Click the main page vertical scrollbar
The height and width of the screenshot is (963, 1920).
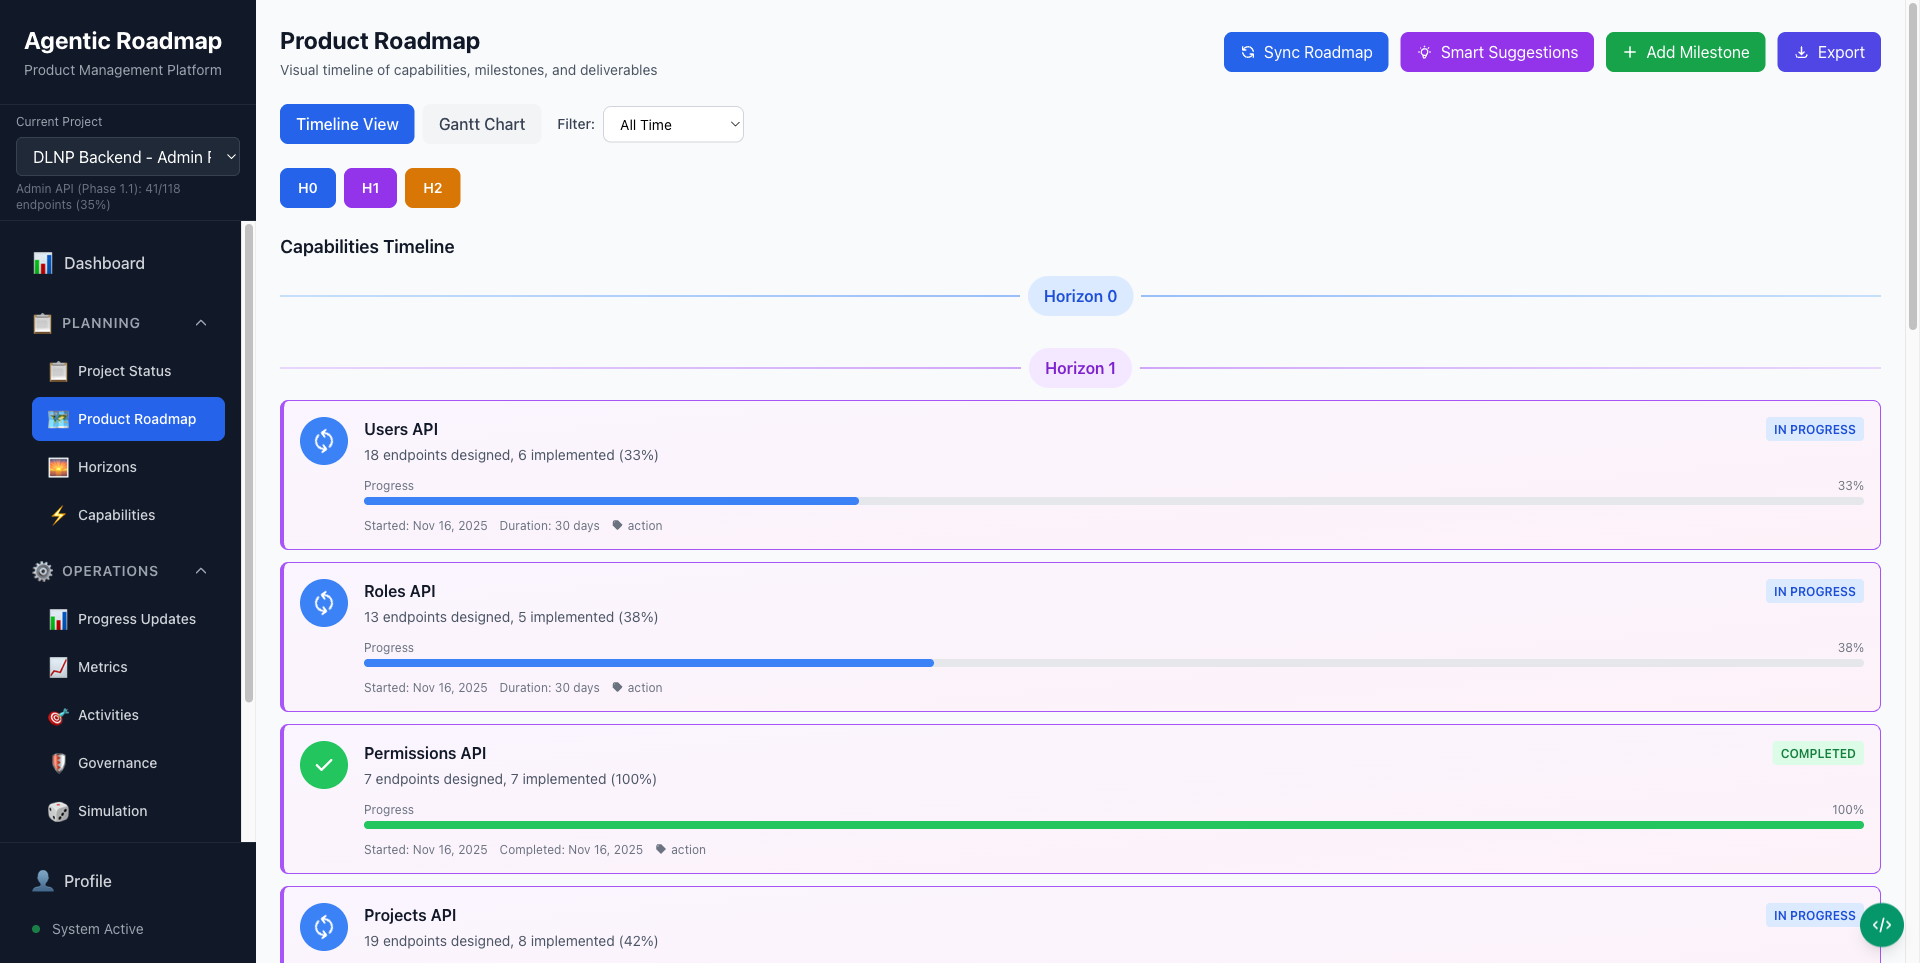[1913, 166]
